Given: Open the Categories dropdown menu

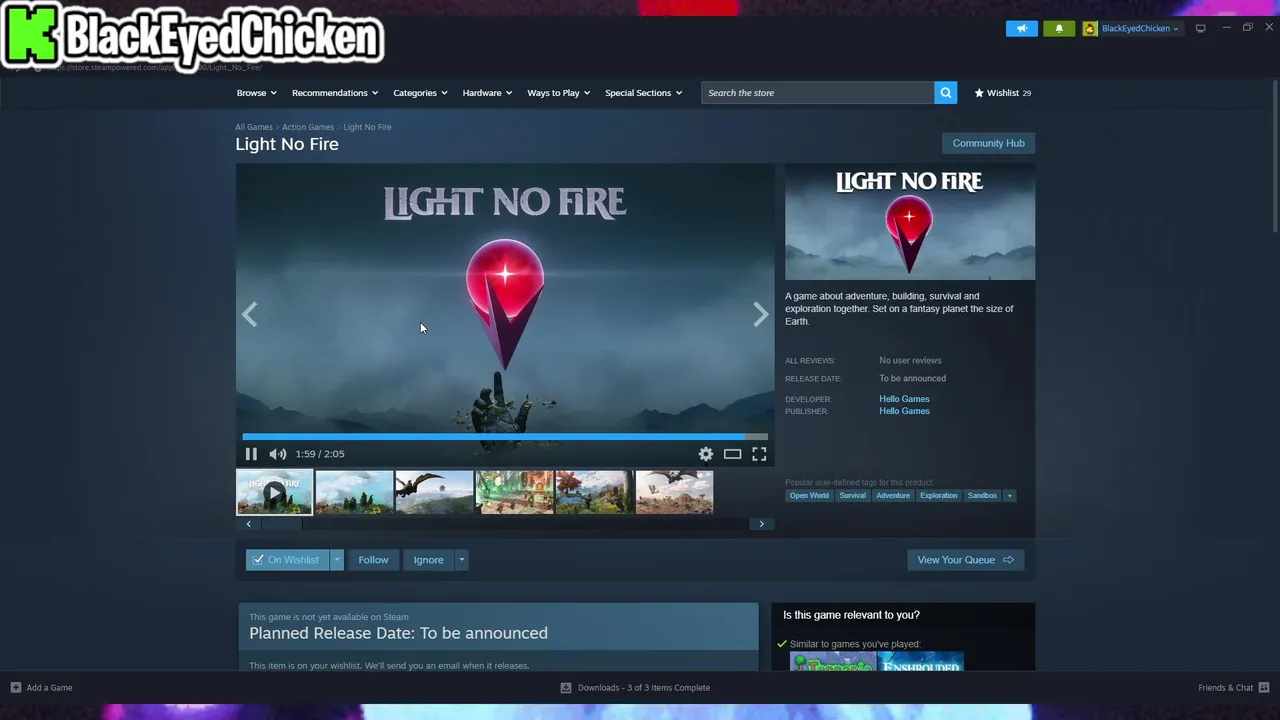Looking at the screenshot, I should tap(420, 93).
